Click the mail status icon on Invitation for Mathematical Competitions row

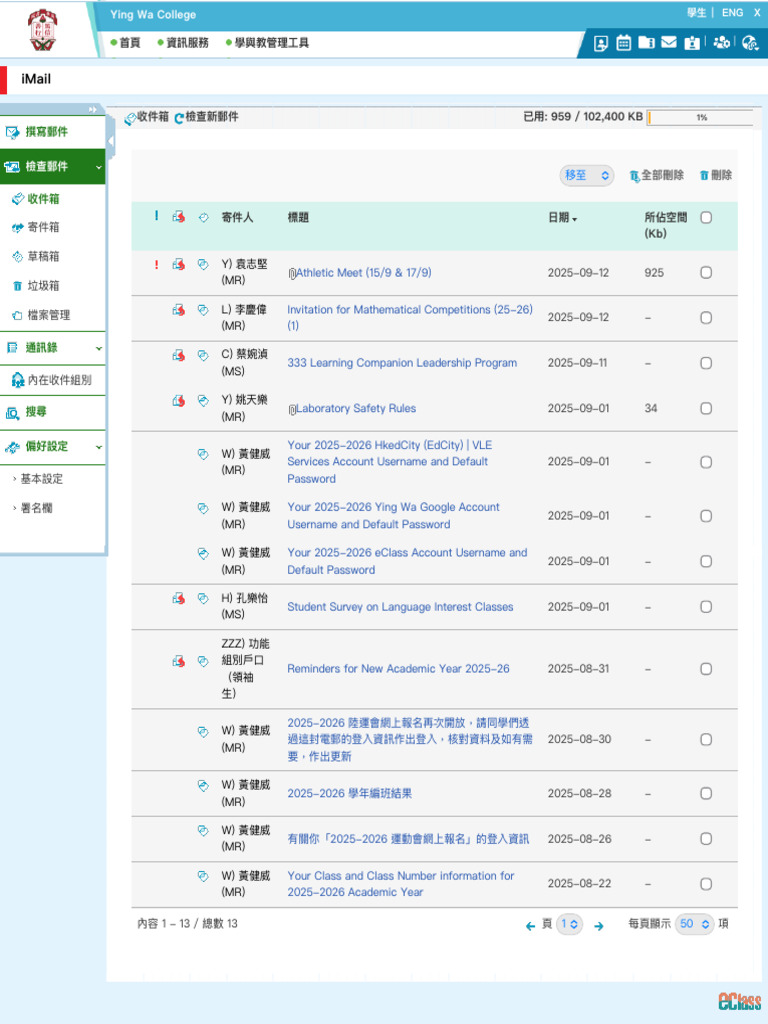pyautogui.click(x=203, y=310)
